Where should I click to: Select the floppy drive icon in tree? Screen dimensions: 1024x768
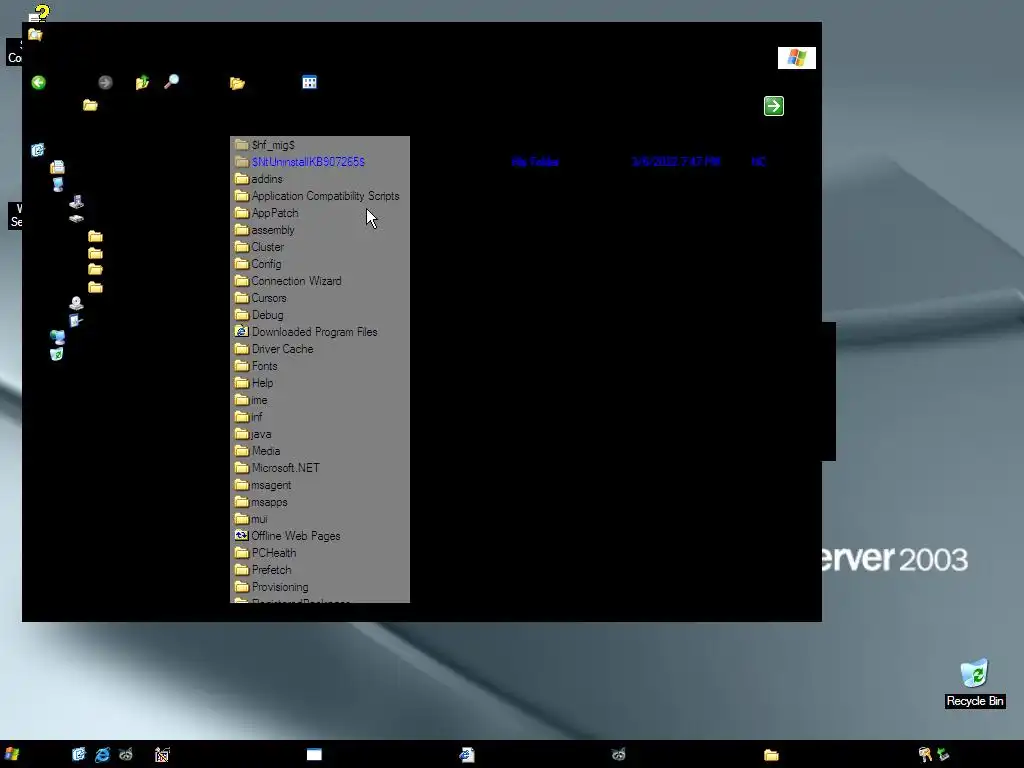[76, 201]
